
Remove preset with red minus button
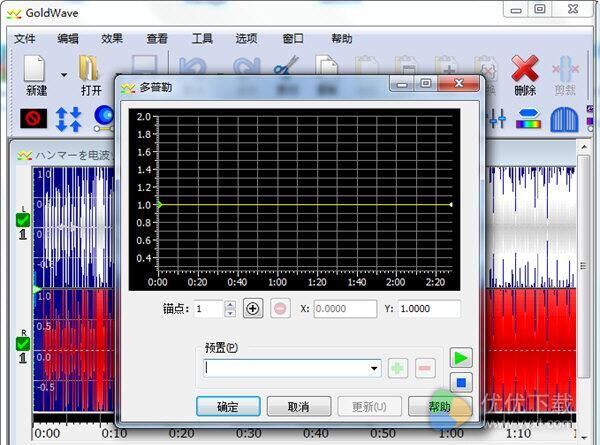(425, 368)
